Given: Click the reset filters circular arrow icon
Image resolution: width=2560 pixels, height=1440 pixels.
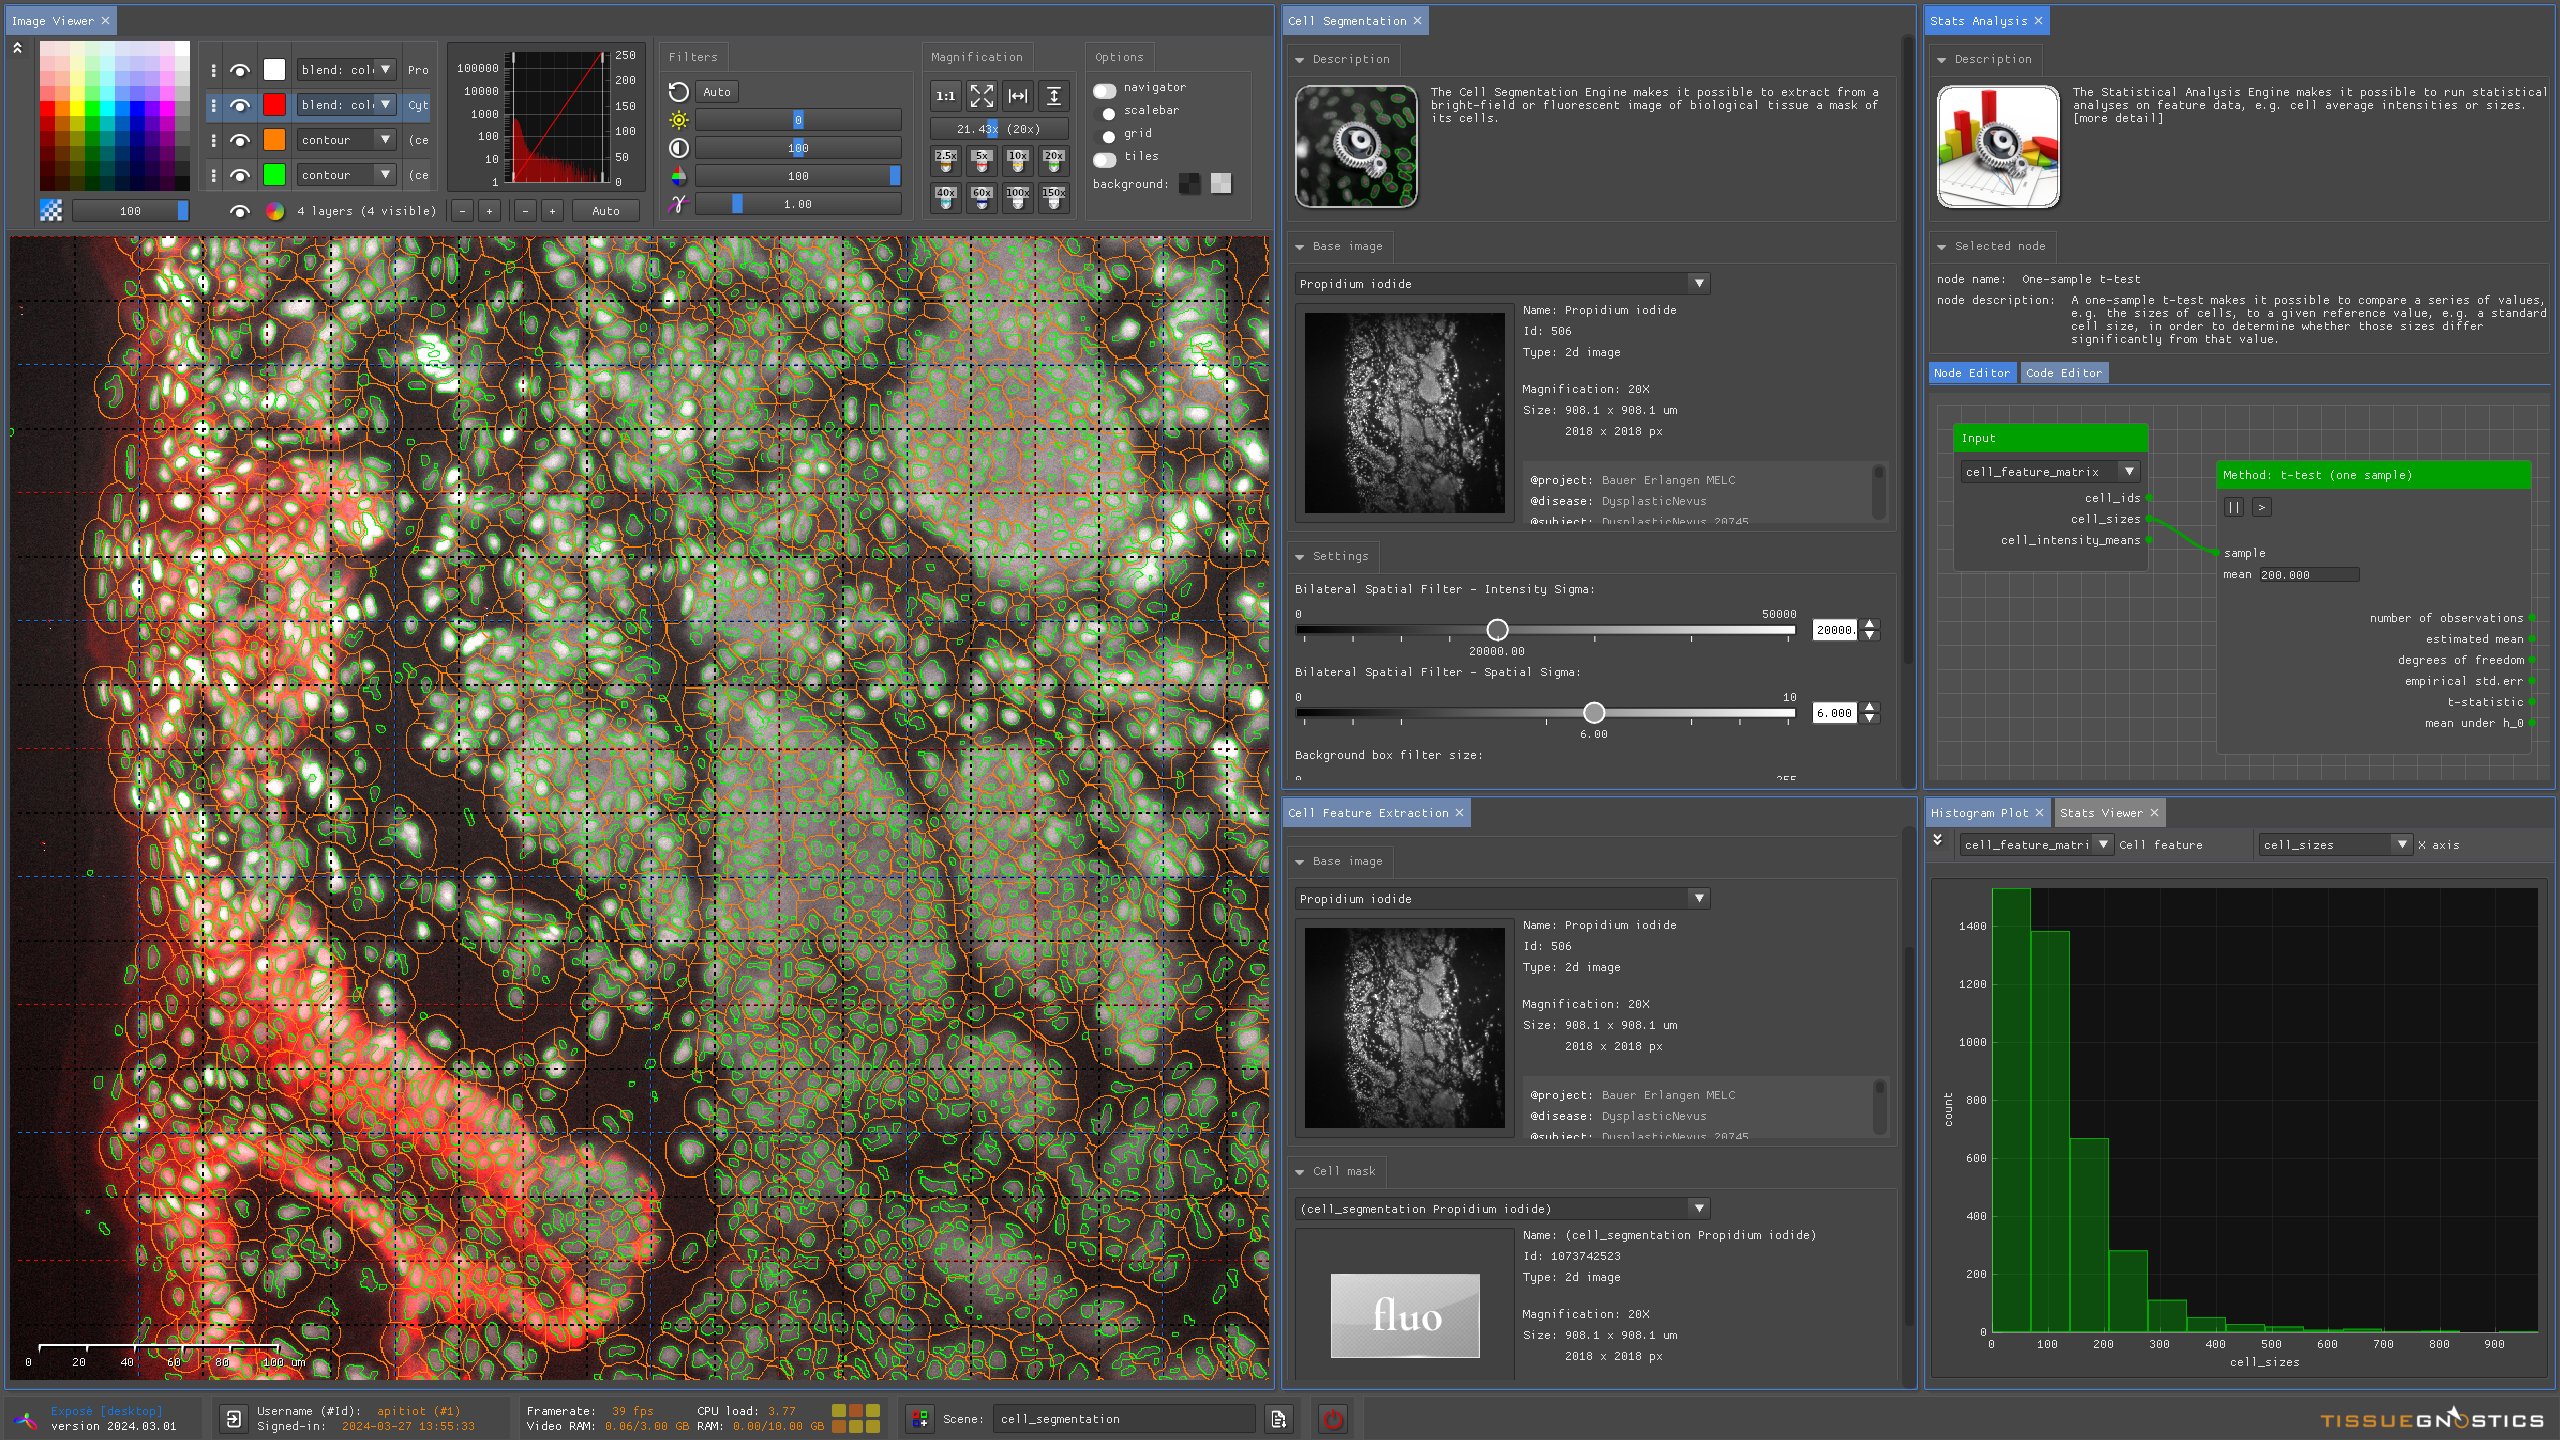Looking at the screenshot, I should tap(679, 92).
